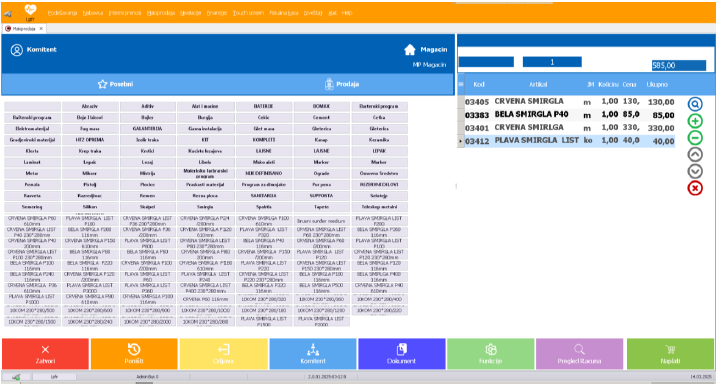
Task: Click the Magacin home icon
Action: 410,49
